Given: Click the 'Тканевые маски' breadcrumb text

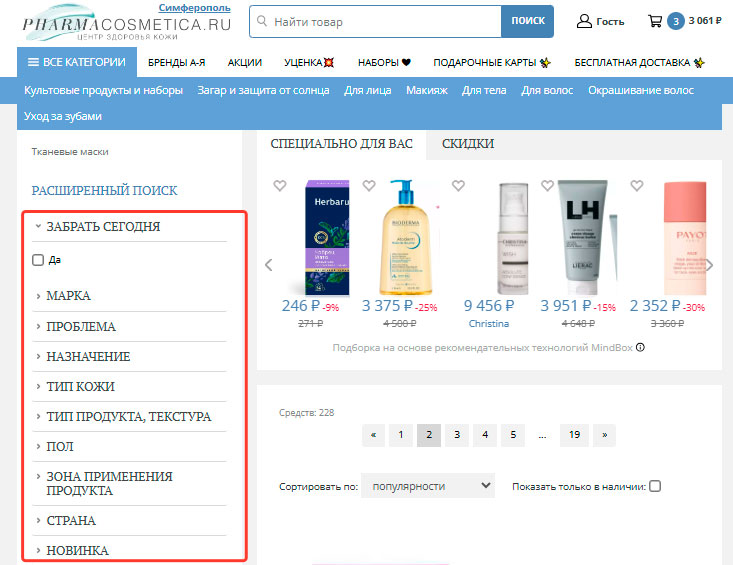Looking at the screenshot, I should 70,152.
